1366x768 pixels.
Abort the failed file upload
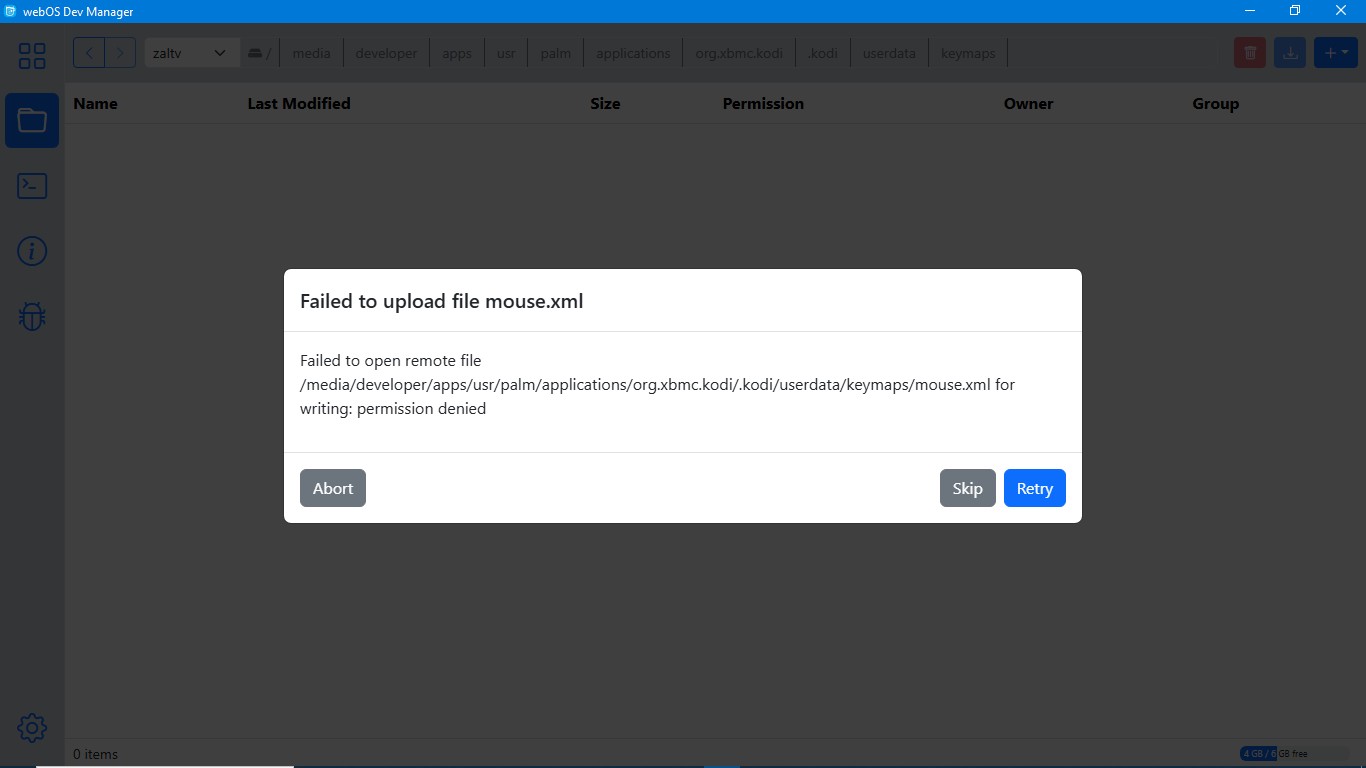pos(333,488)
